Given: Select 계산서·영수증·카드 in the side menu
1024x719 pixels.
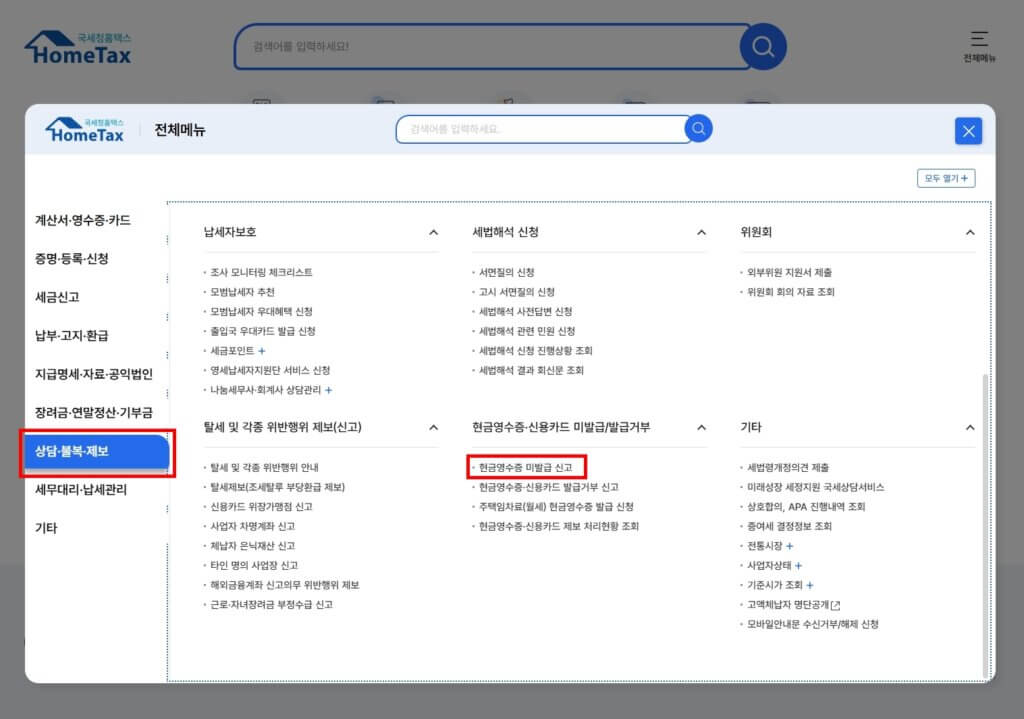Looking at the screenshot, I should pos(83,220).
